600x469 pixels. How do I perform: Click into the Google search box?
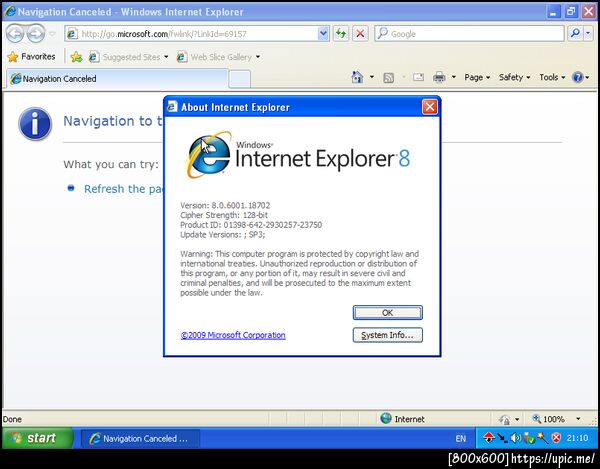470,34
